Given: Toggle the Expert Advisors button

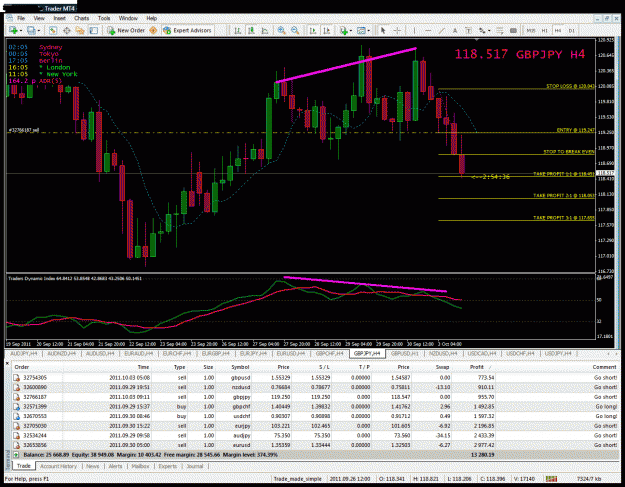Looking at the screenshot, I should click(x=187, y=30).
